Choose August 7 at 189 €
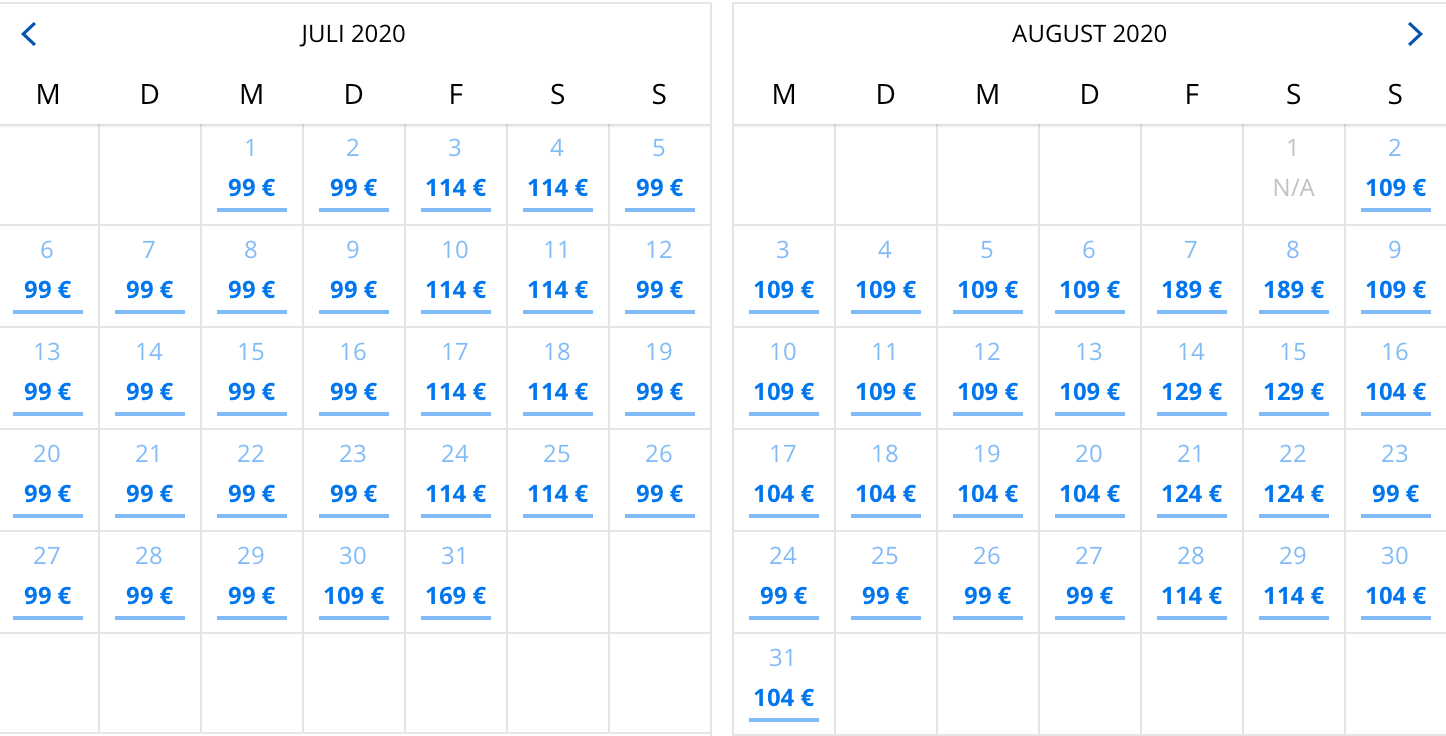Viewport: 1446px width, 736px height. coord(1191,277)
